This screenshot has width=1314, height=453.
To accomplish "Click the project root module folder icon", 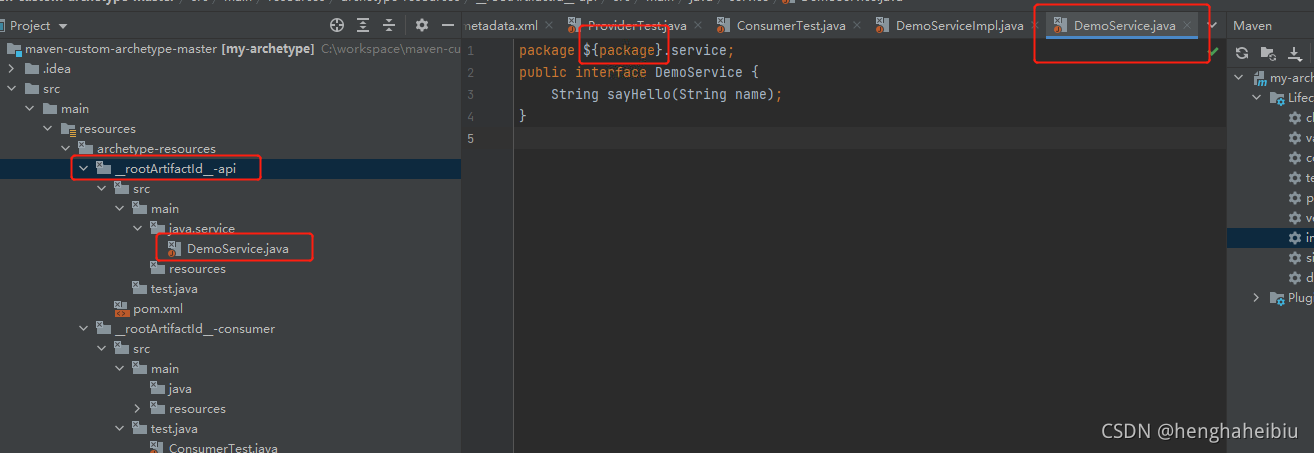I will [14, 48].
